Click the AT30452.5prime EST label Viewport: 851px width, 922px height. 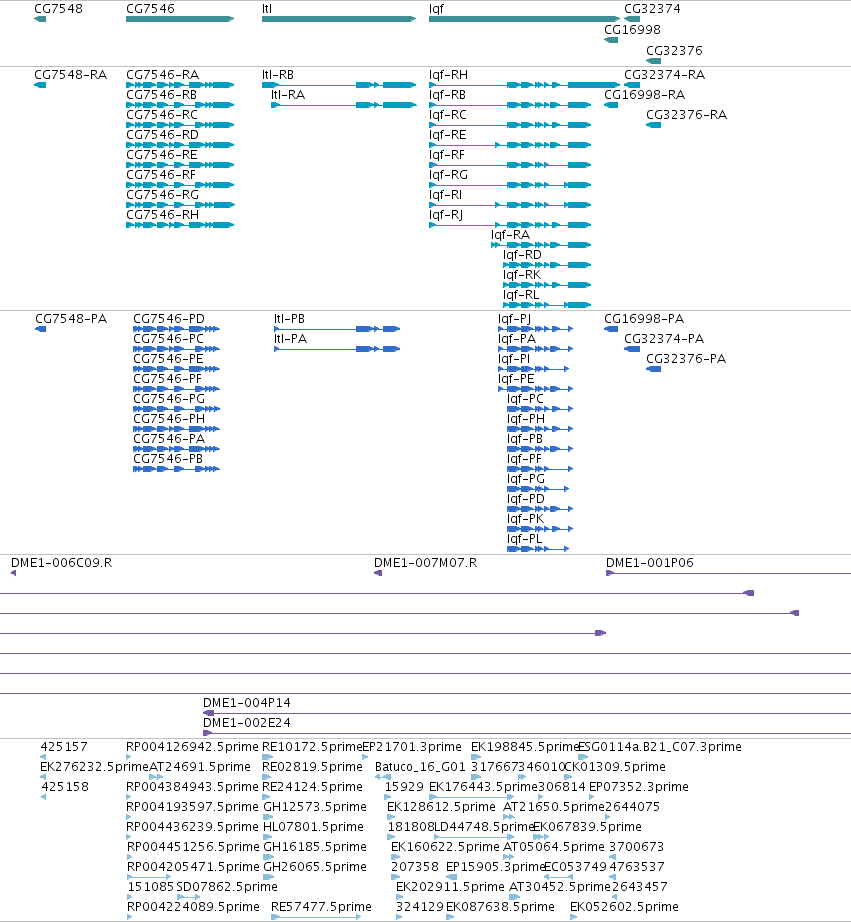(x=560, y=887)
